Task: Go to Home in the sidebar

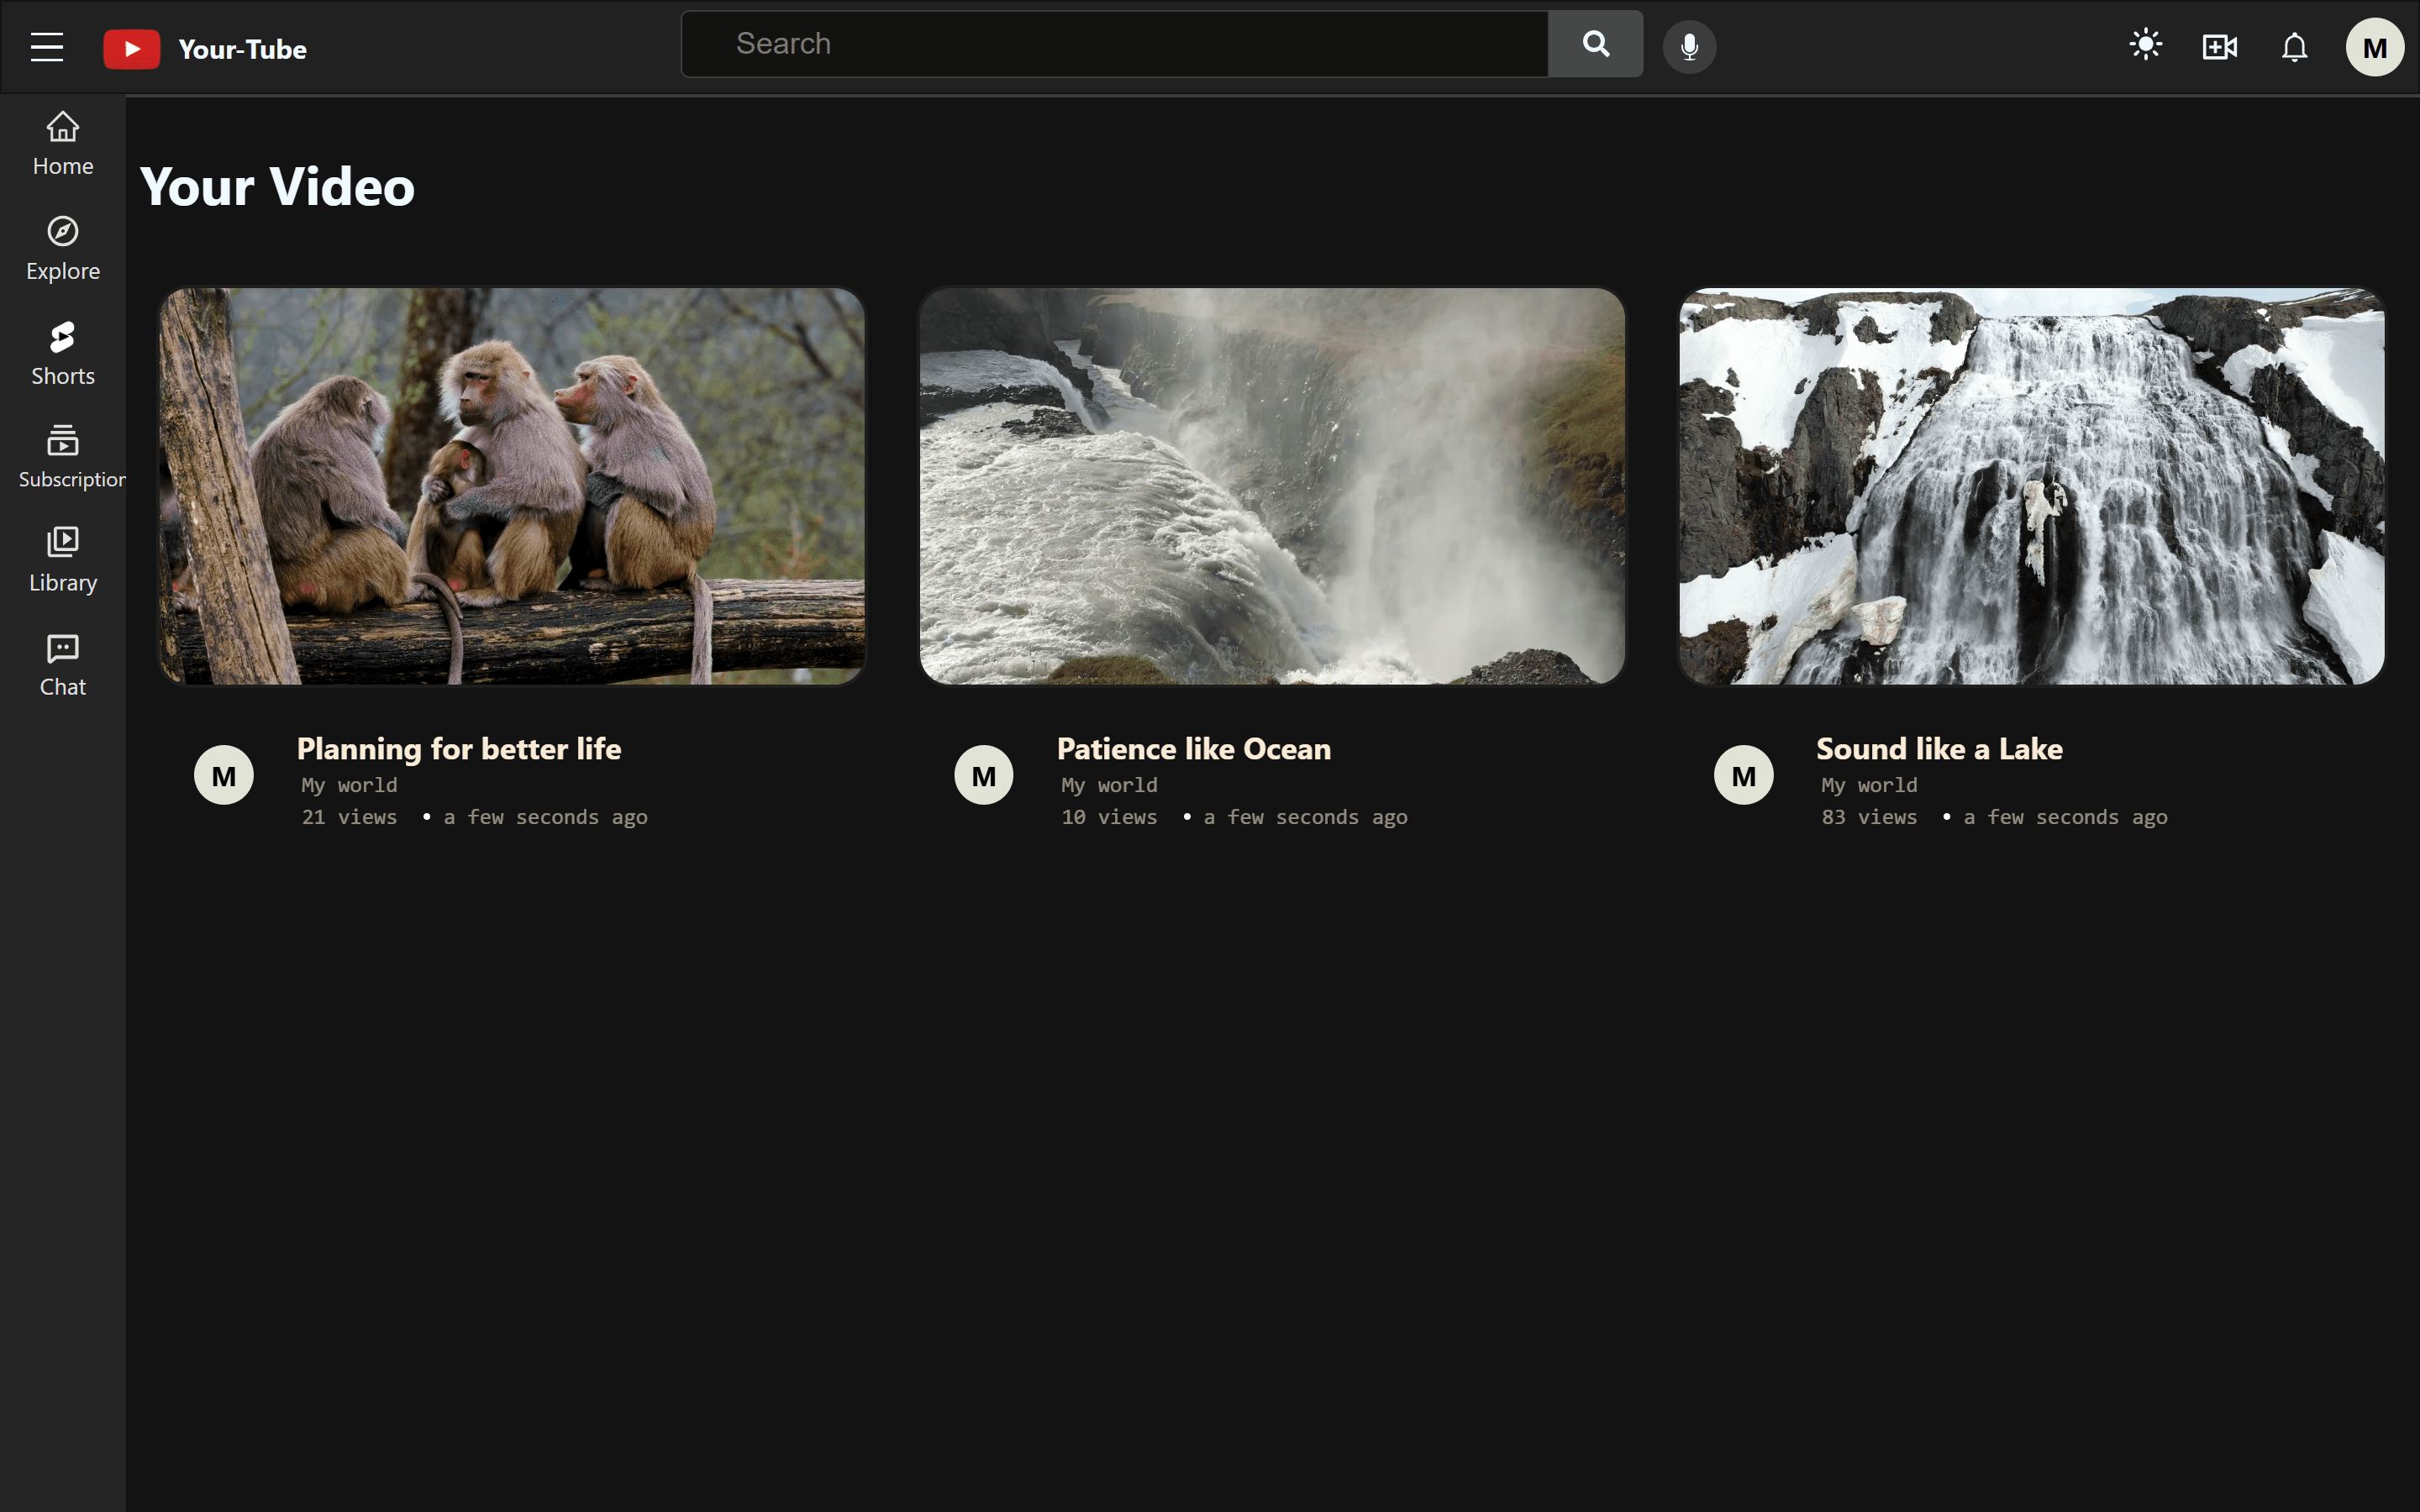Action: 63,145
